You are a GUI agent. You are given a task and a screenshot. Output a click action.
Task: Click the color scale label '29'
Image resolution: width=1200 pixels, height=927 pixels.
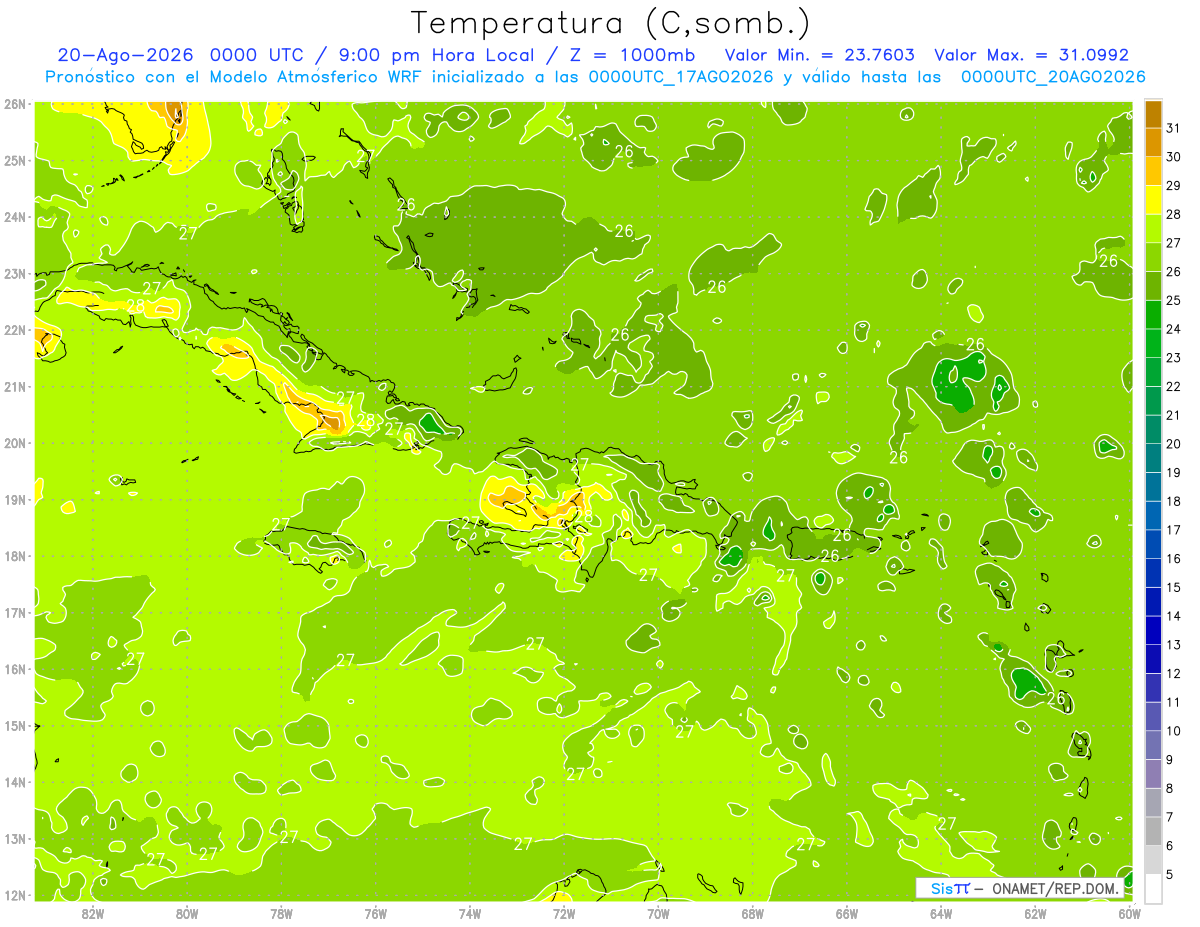1174,186
